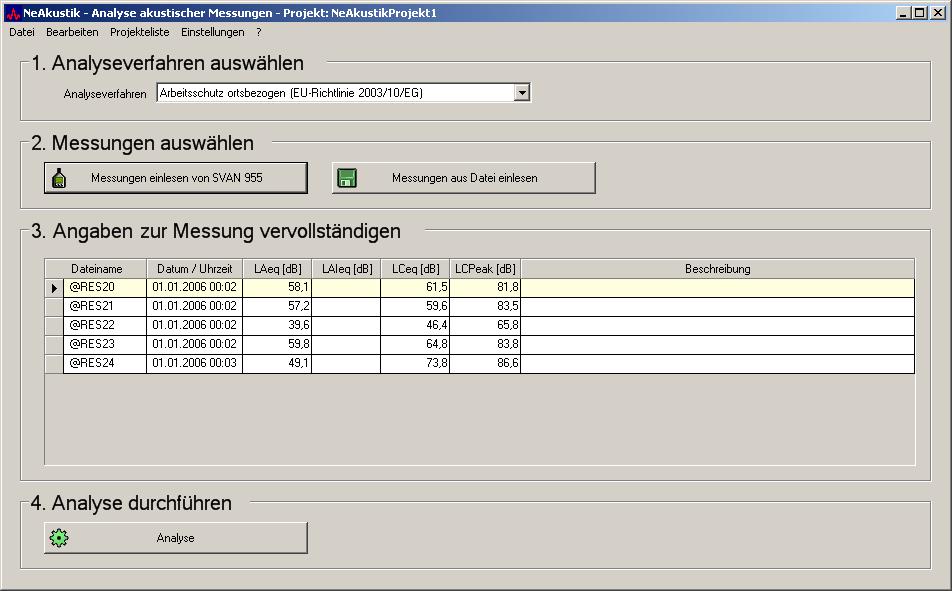Open the Einstellungen menu
Image resolution: width=952 pixels, height=591 pixels.
point(212,32)
